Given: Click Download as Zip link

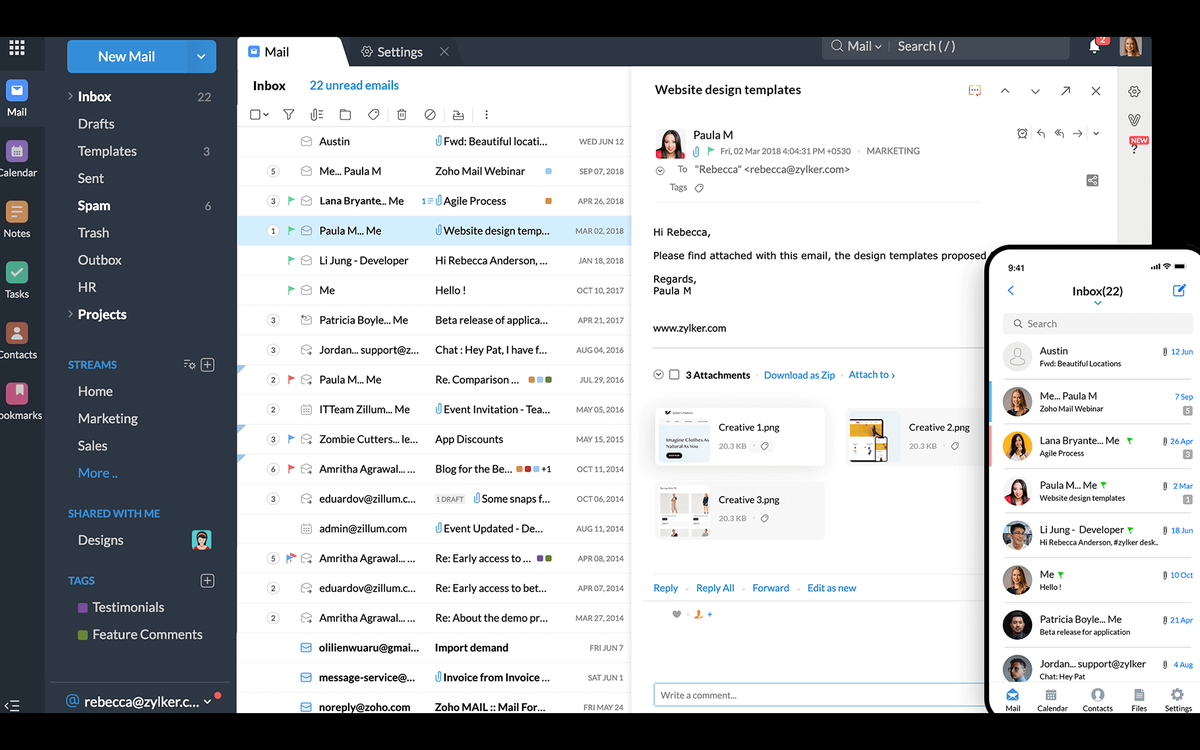Looking at the screenshot, I should coord(799,375).
